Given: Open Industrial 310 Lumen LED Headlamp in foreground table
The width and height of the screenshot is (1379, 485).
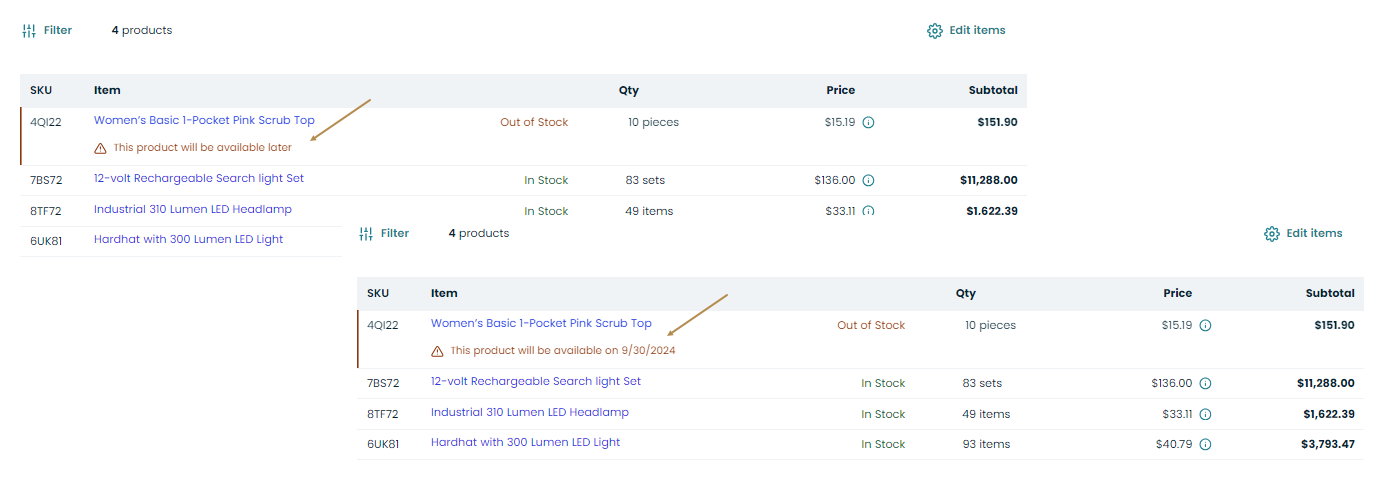Looking at the screenshot, I should pos(529,412).
